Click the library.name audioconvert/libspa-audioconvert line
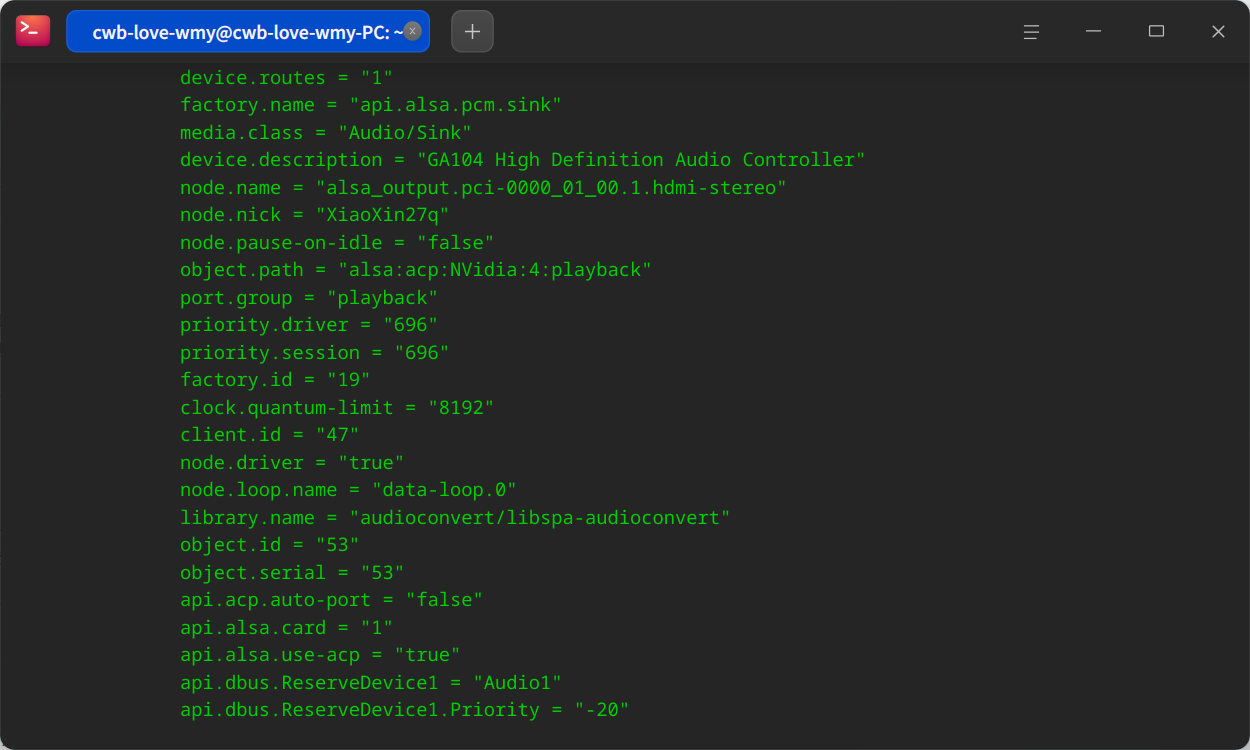The image size is (1250, 750). click(x=456, y=517)
